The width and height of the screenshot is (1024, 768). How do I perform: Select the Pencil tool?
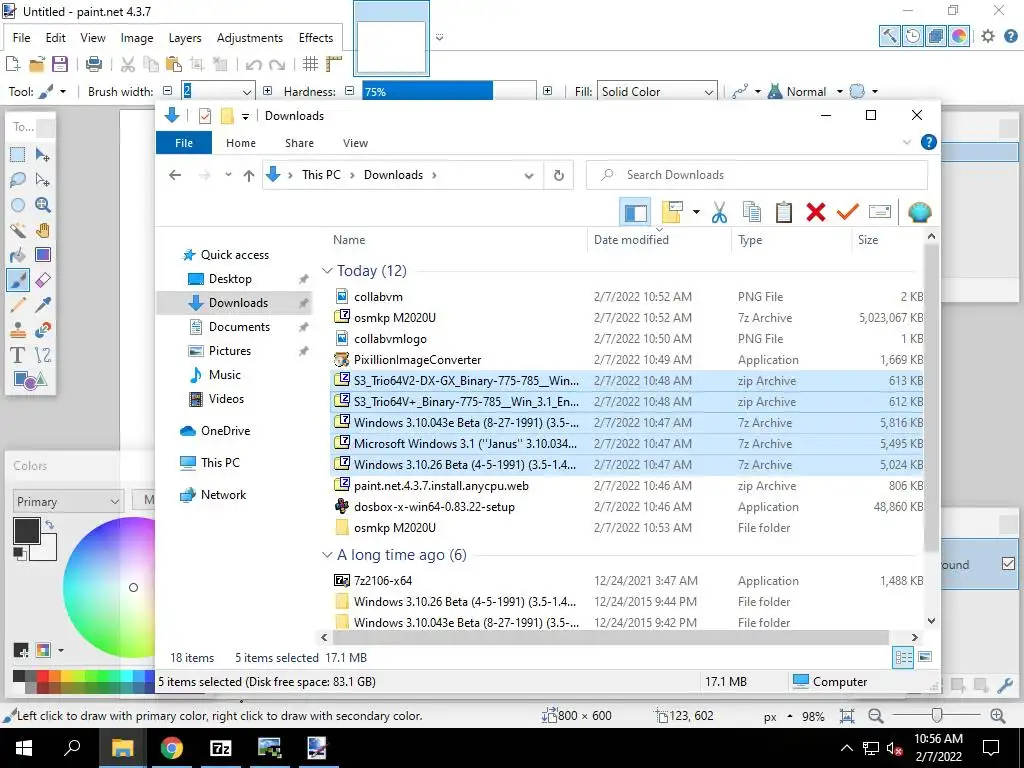tap(18, 305)
